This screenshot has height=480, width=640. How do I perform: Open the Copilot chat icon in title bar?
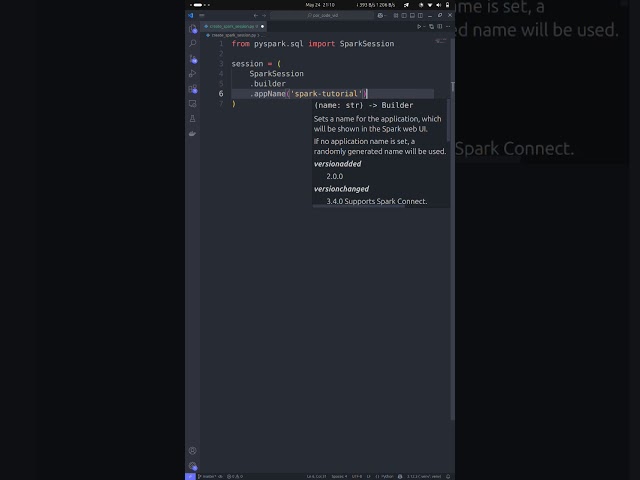(380, 16)
